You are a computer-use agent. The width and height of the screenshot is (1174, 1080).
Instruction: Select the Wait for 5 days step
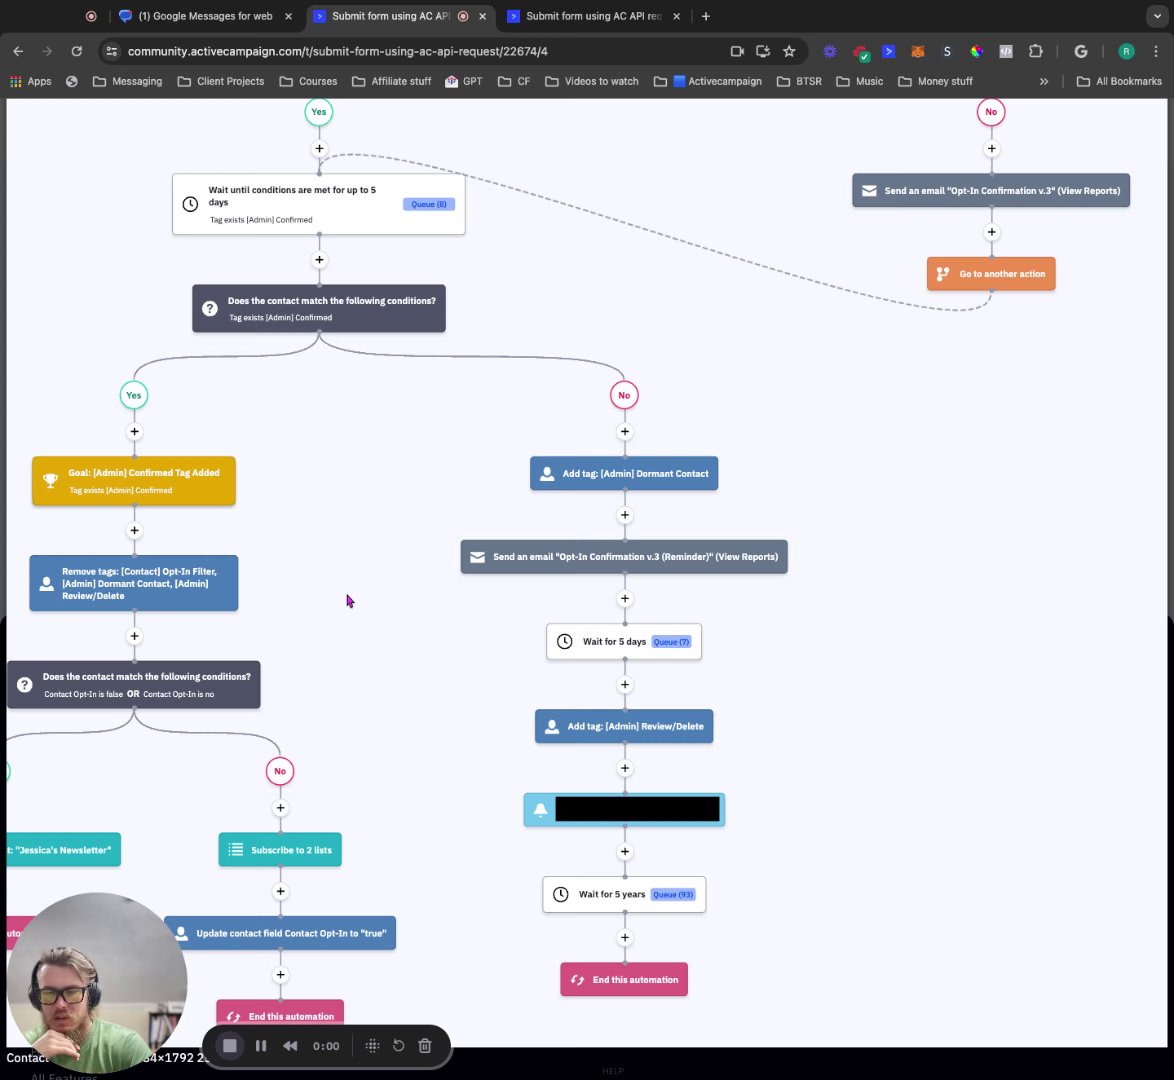tap(624, 641)
